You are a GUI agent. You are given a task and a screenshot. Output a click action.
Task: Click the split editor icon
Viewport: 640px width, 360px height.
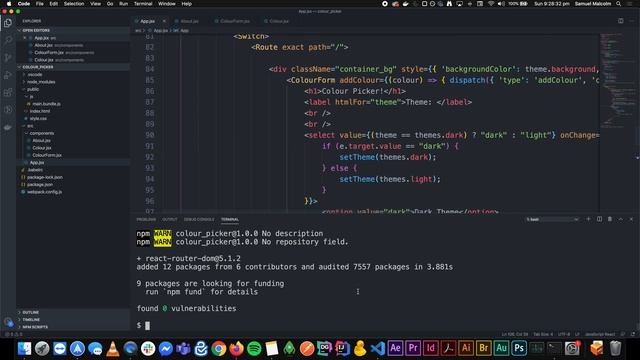pyautogui.click(x=620, y=21)
